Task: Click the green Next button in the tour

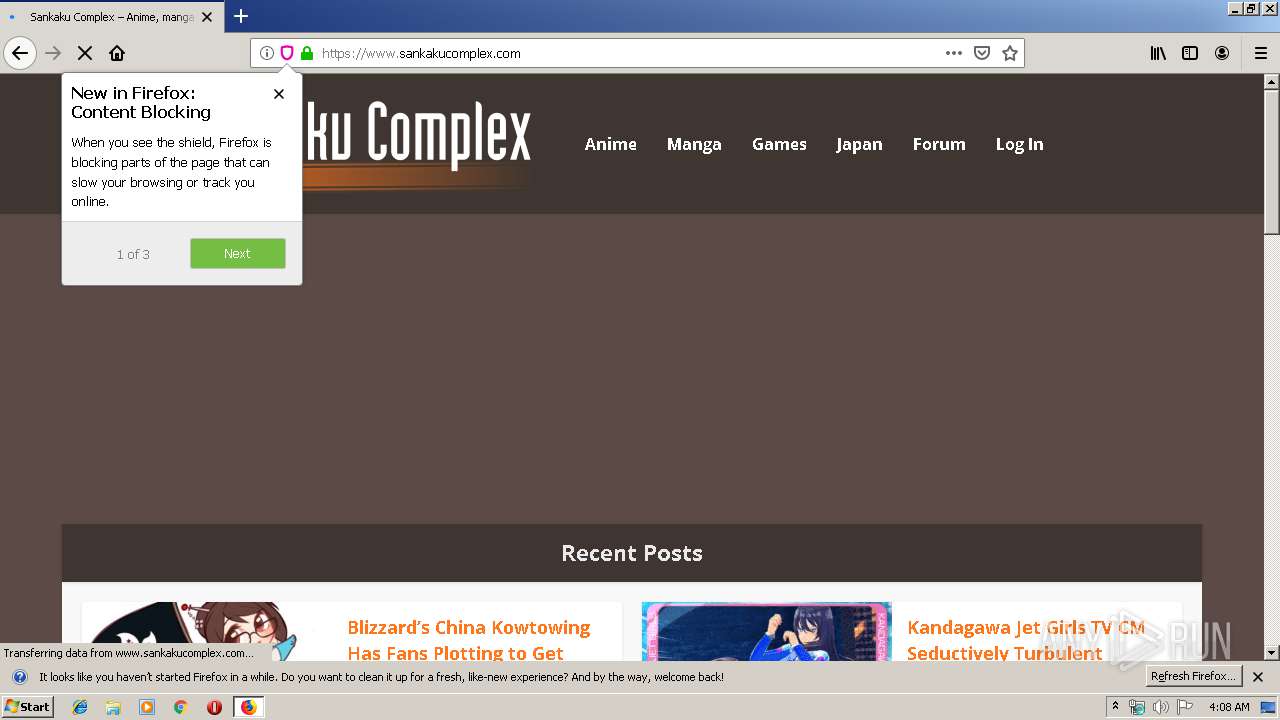Action: click(238, 253)
